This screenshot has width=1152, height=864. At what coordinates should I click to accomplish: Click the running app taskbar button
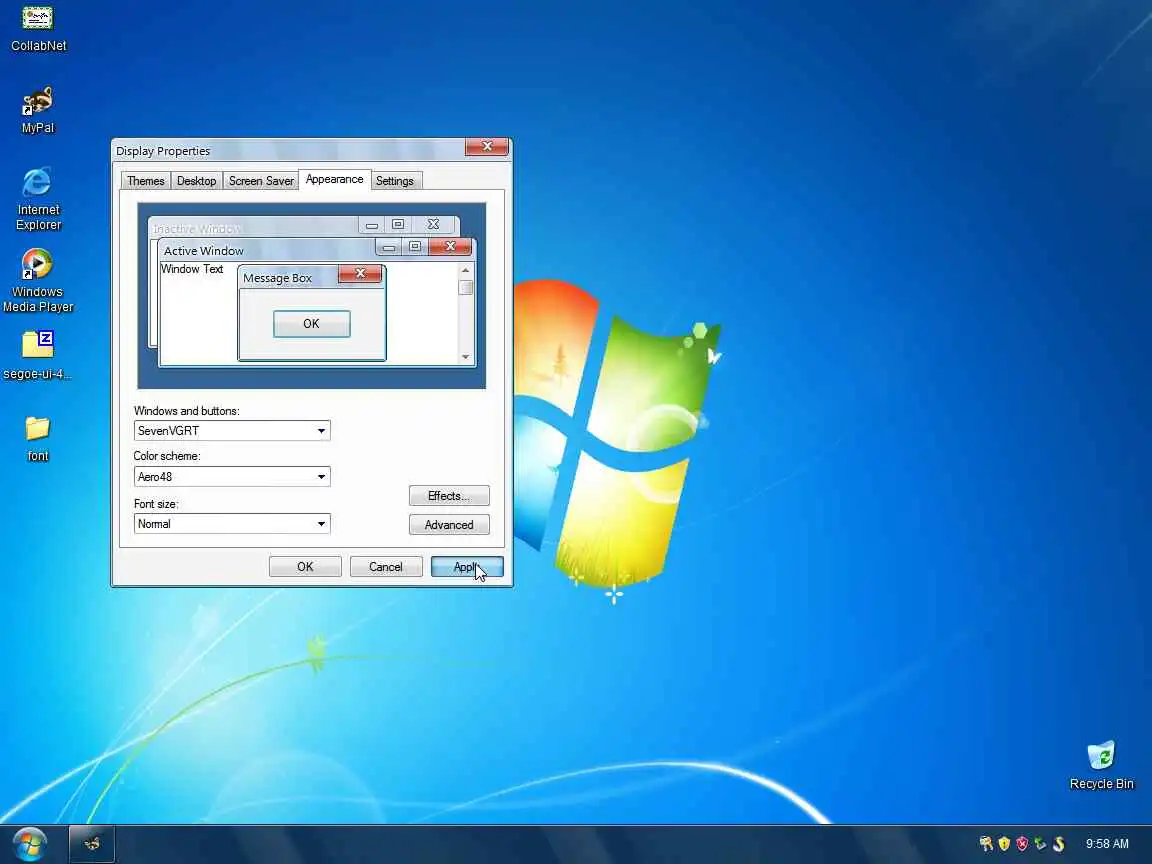coord(92,844)
